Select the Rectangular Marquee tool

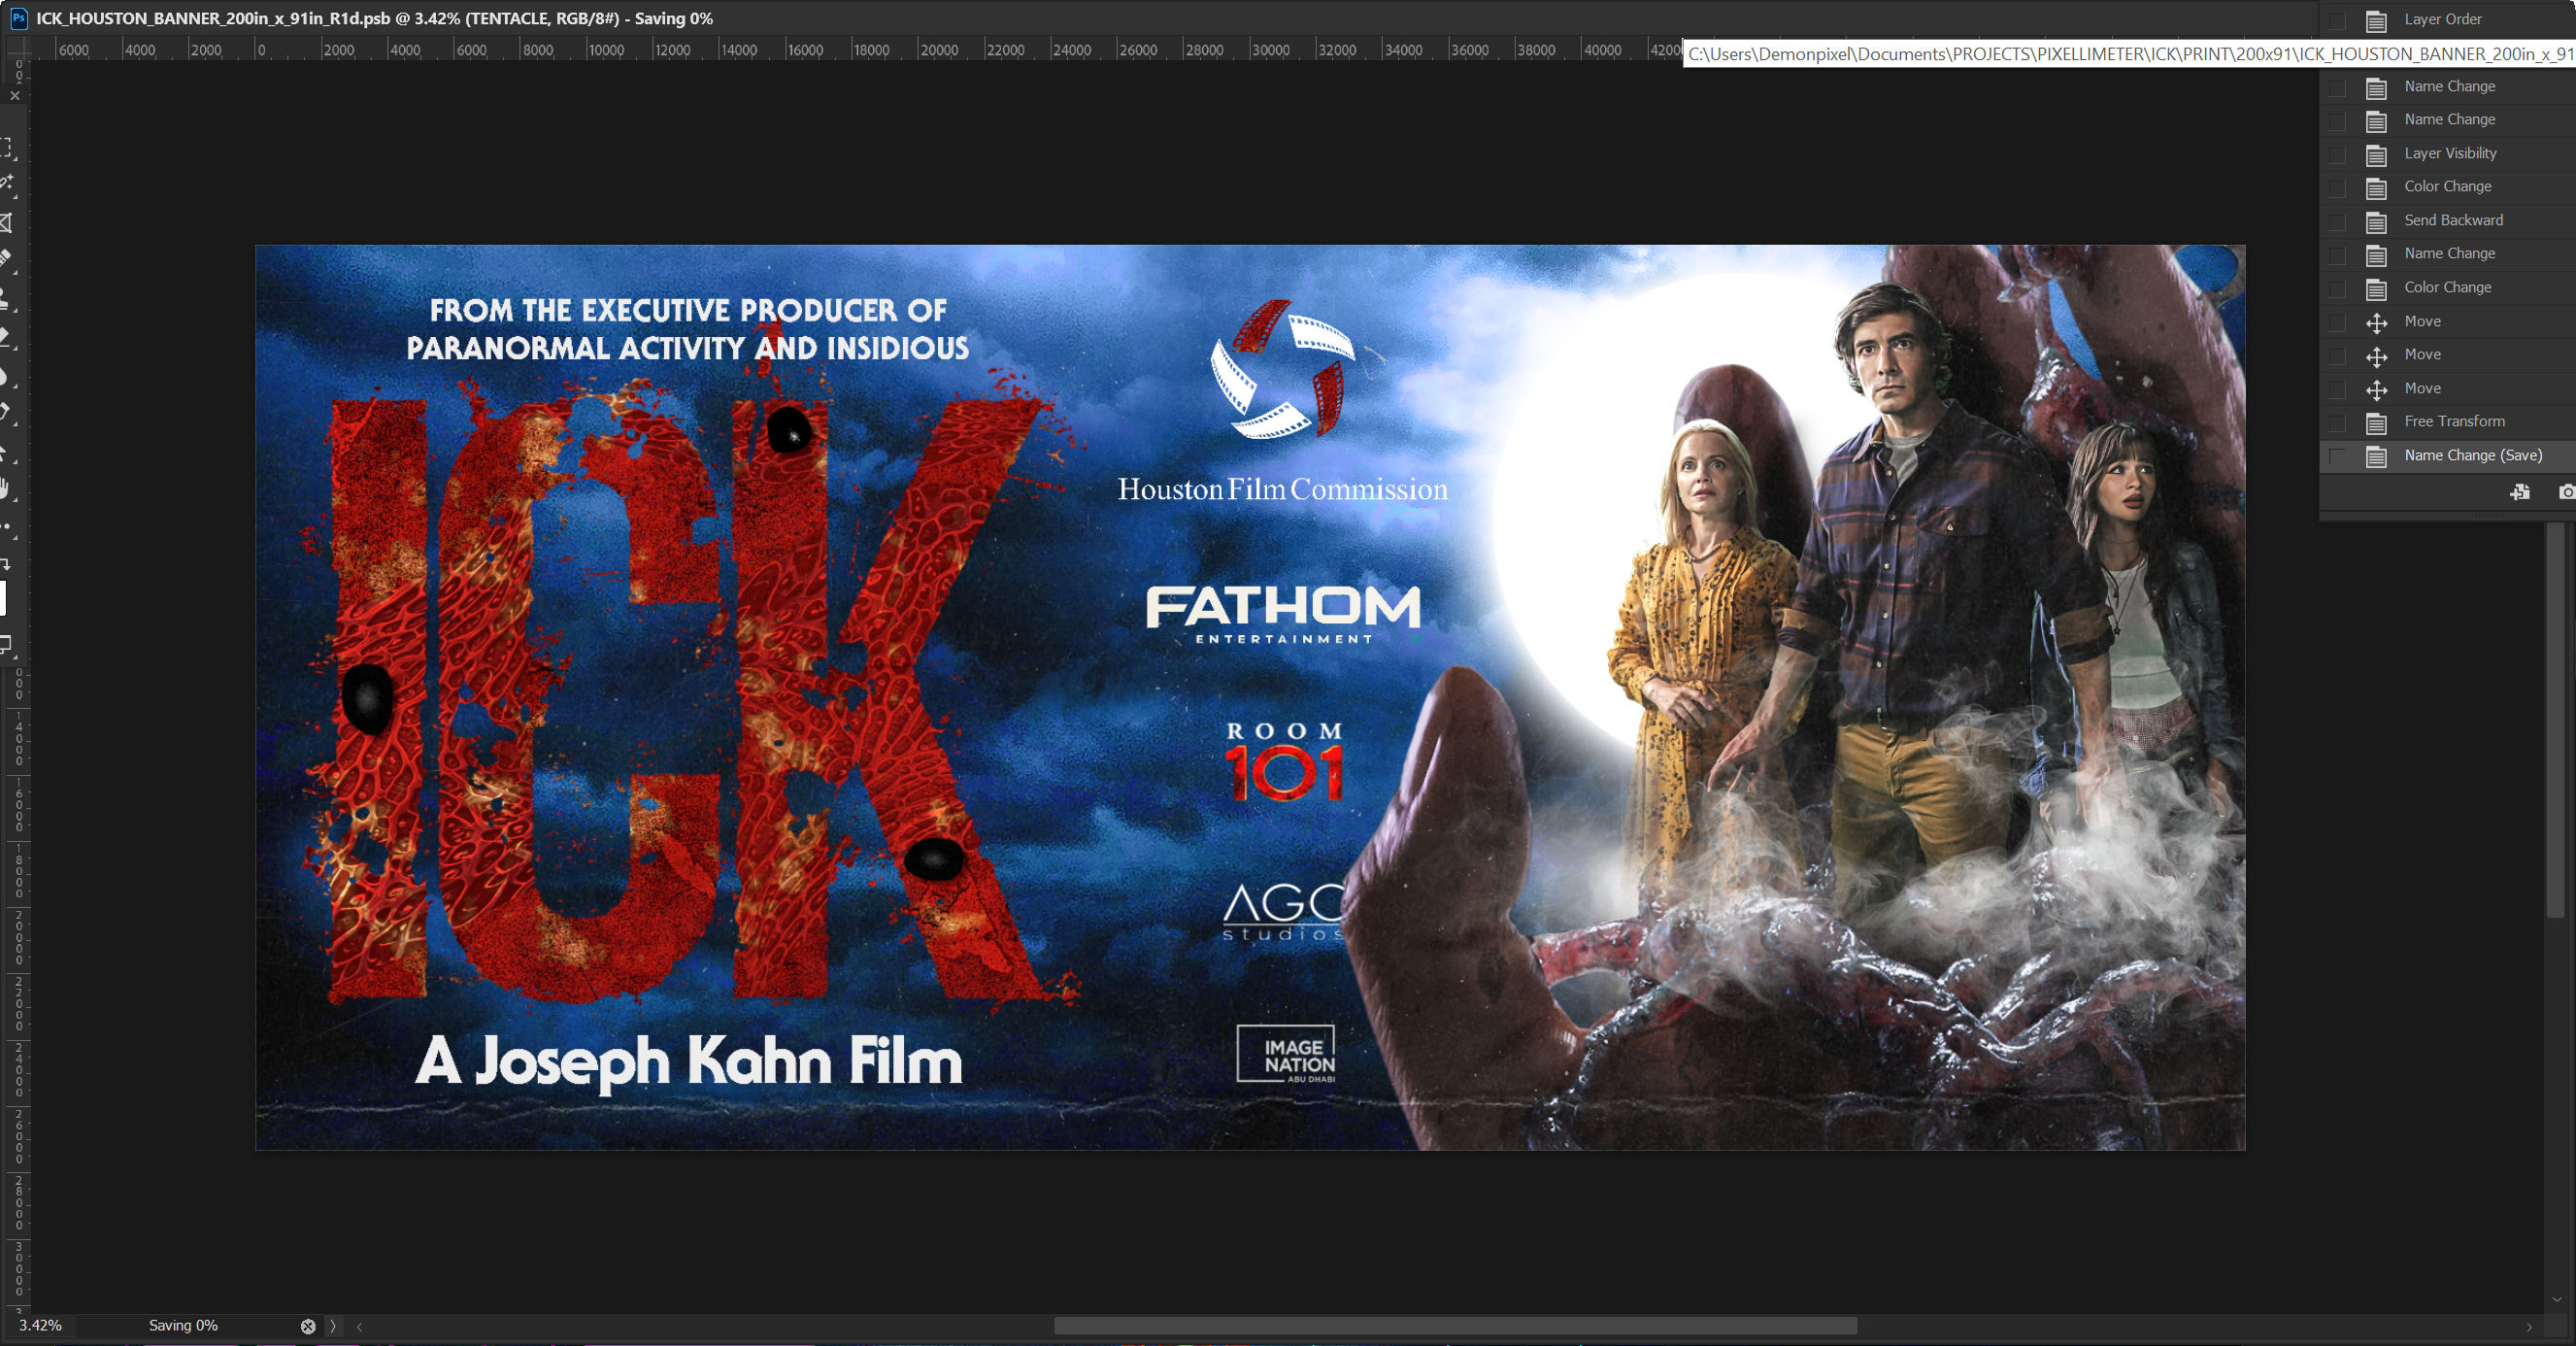[x=6, y=148]
